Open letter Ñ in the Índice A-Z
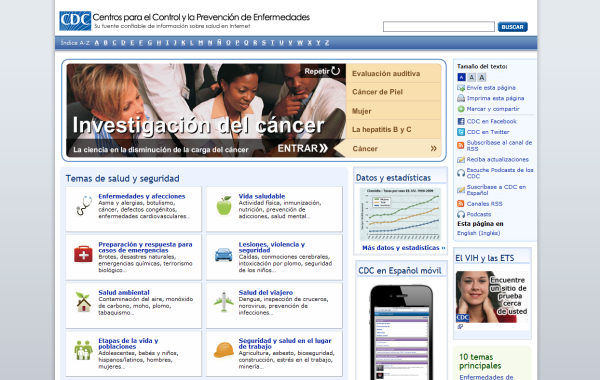The height and width of the screenshot is (380, 600). tap(219, 42)
